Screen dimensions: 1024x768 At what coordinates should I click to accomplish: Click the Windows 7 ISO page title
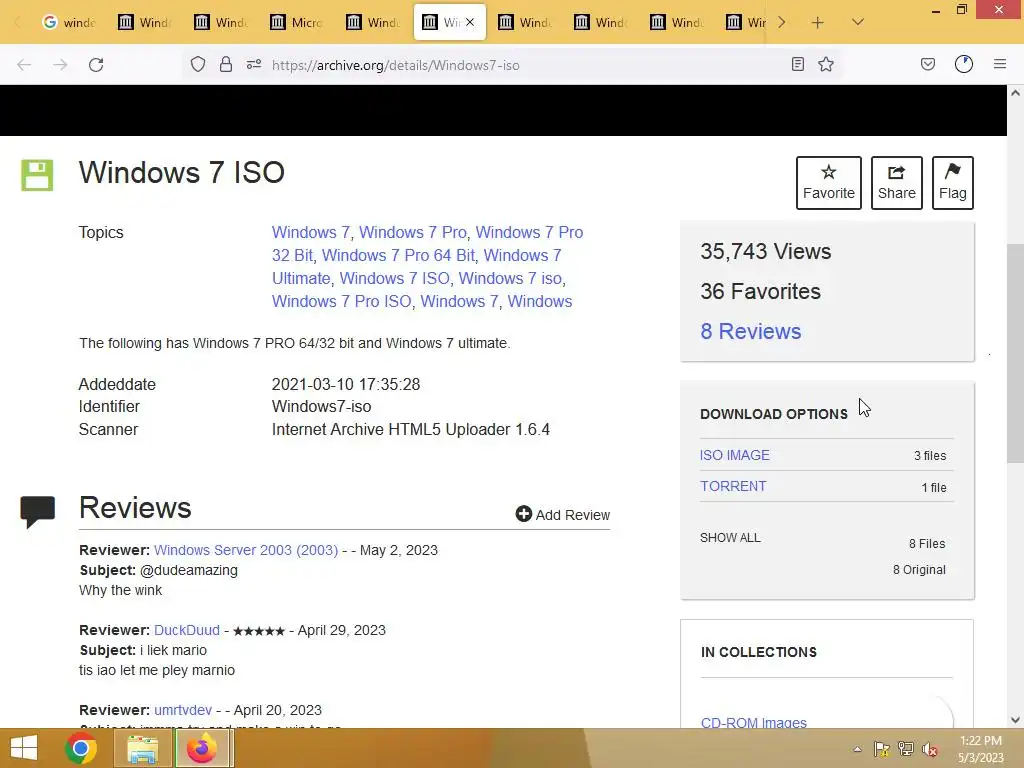(x=182, y=173)
